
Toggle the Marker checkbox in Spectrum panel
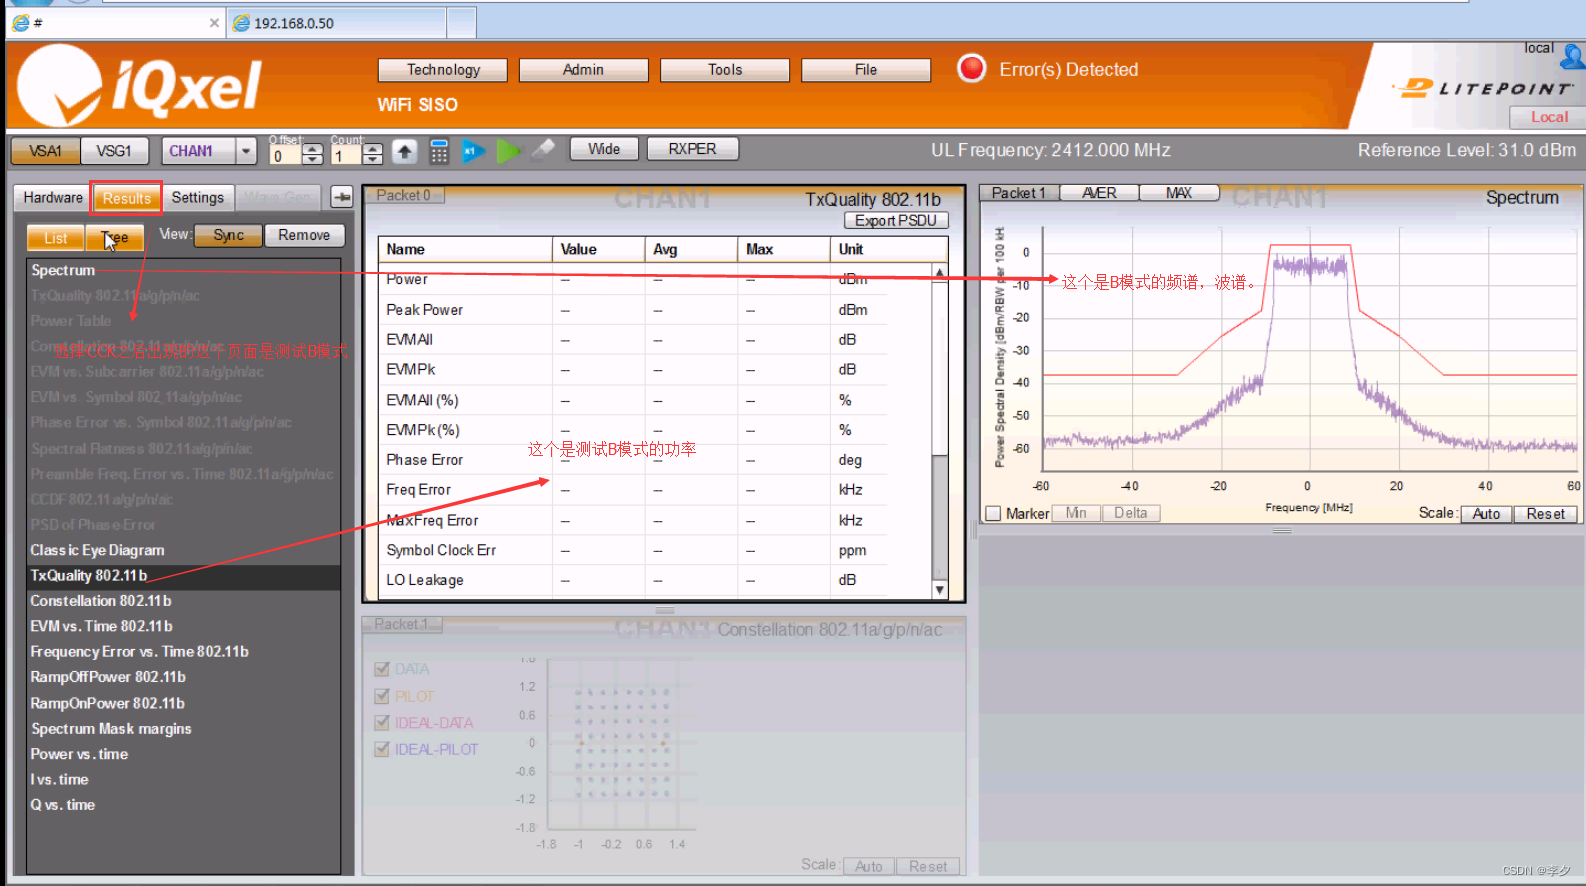tap(993, 513)
